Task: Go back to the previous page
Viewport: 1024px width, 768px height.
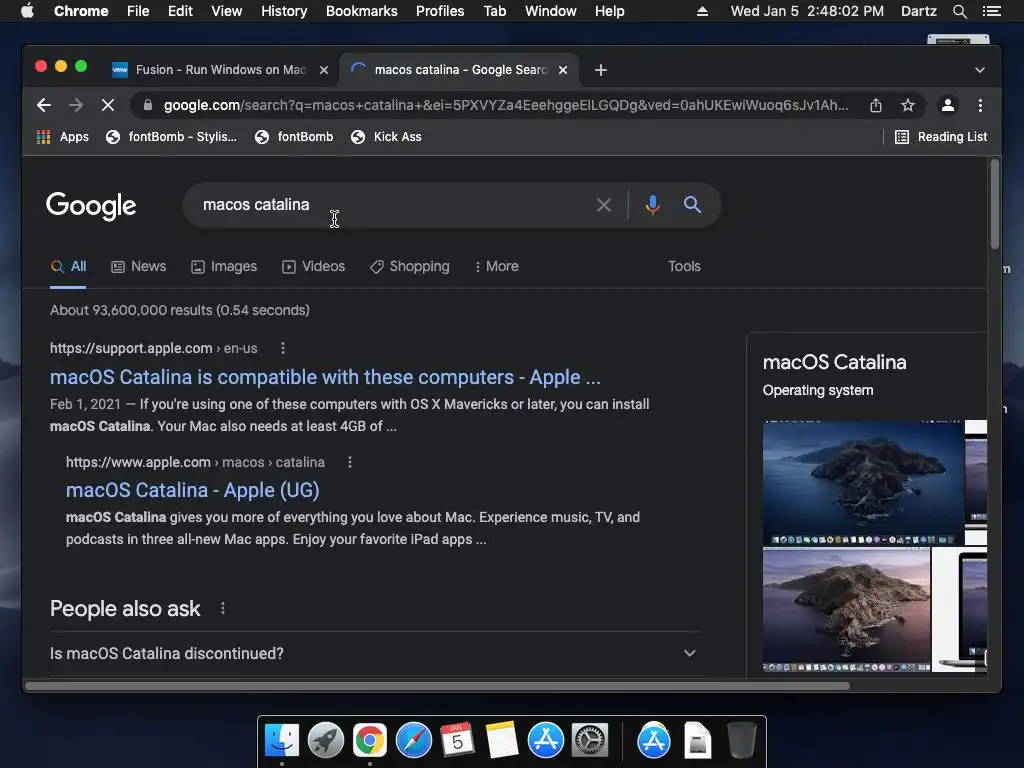Action: (x=44, y=105)
